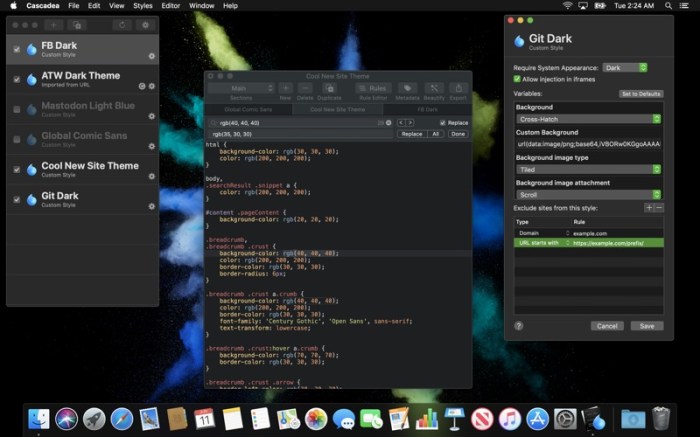
Task: Uncheck Allow injection in iframes
Action: click(517, 78)
